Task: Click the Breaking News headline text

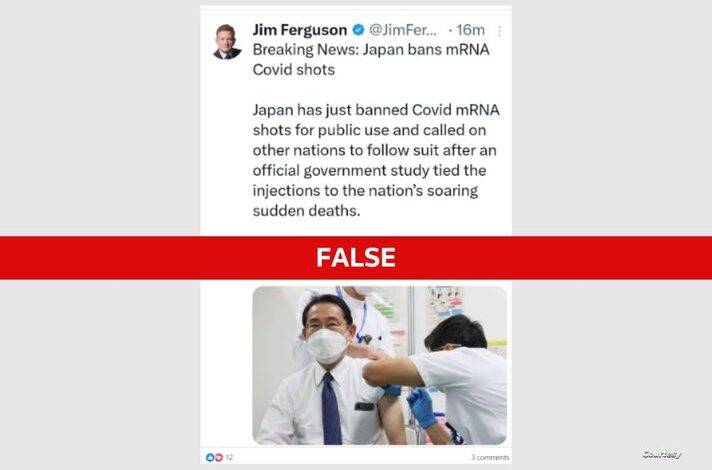Action: 371,59
